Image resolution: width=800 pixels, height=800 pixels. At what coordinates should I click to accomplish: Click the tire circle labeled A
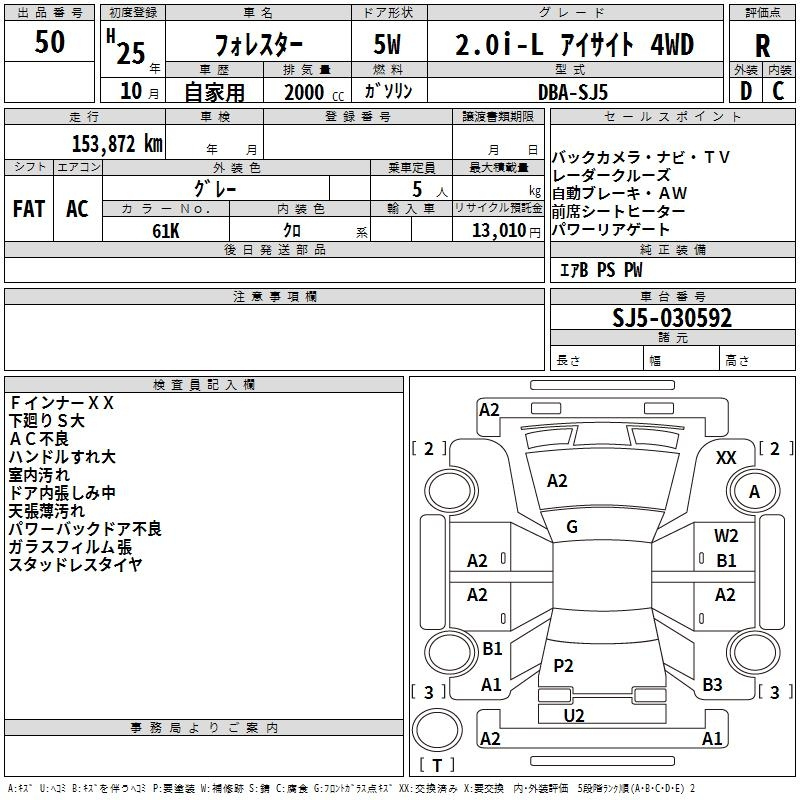point(754,492)
